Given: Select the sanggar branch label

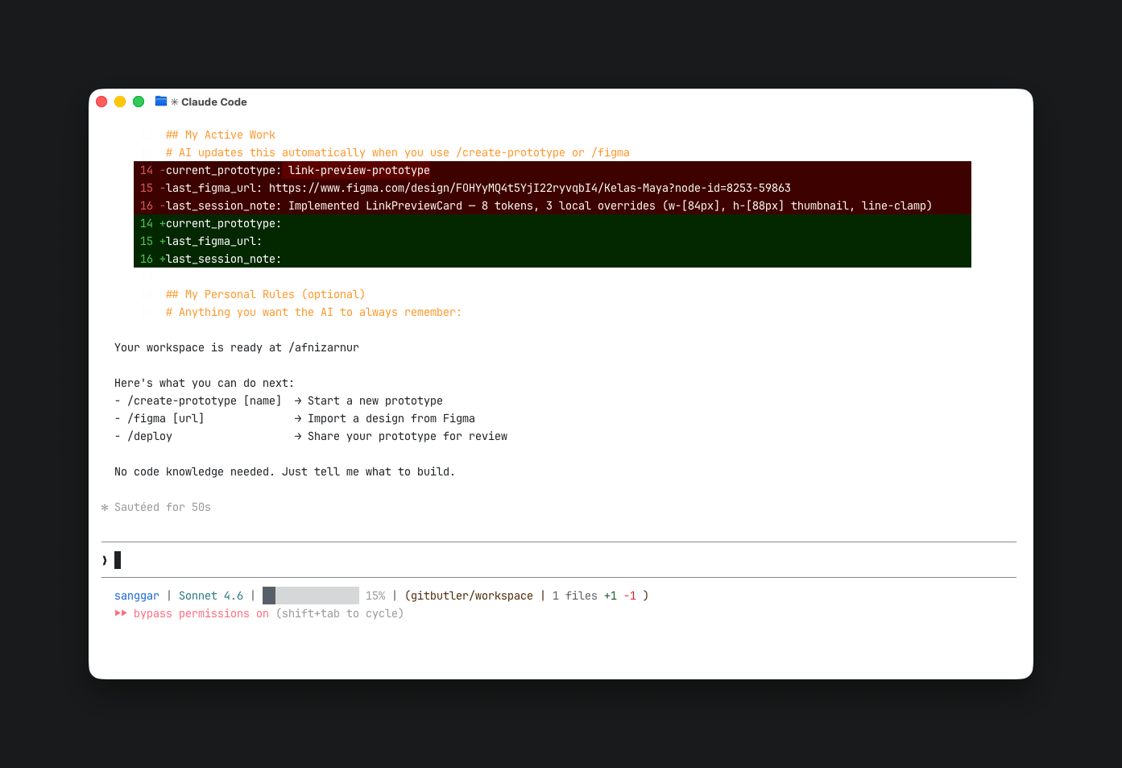Looking at the screenshot, I should [136, 595].
